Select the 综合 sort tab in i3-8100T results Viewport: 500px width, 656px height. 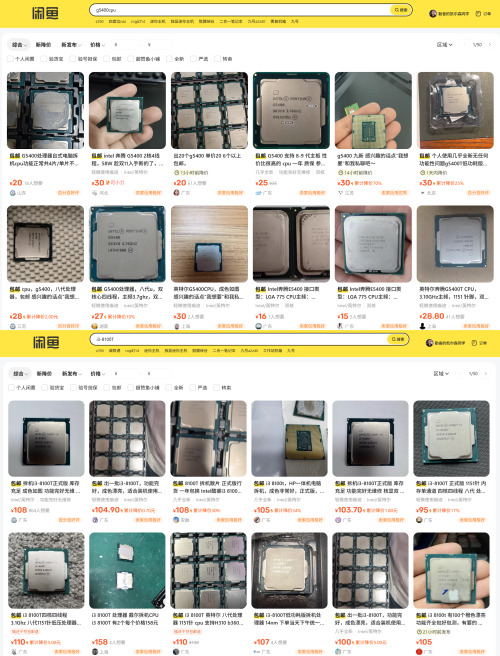point(20,374)
